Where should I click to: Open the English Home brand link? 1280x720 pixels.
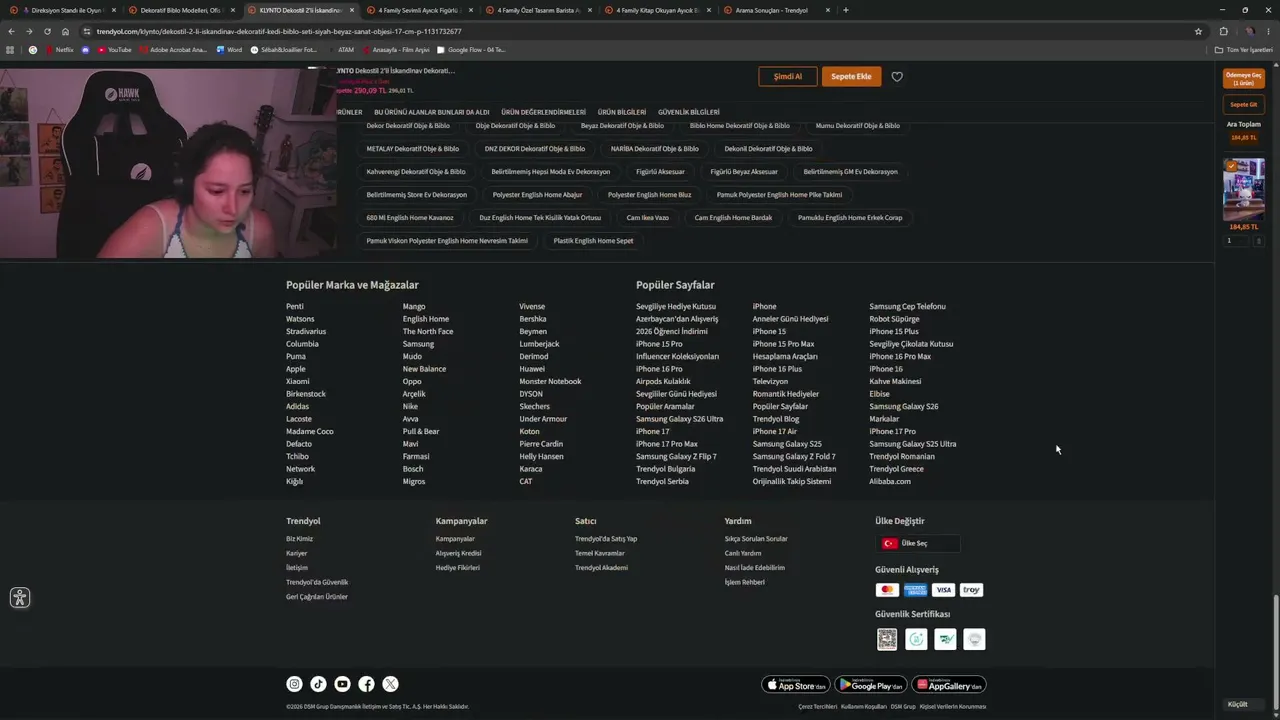(426, 319)
